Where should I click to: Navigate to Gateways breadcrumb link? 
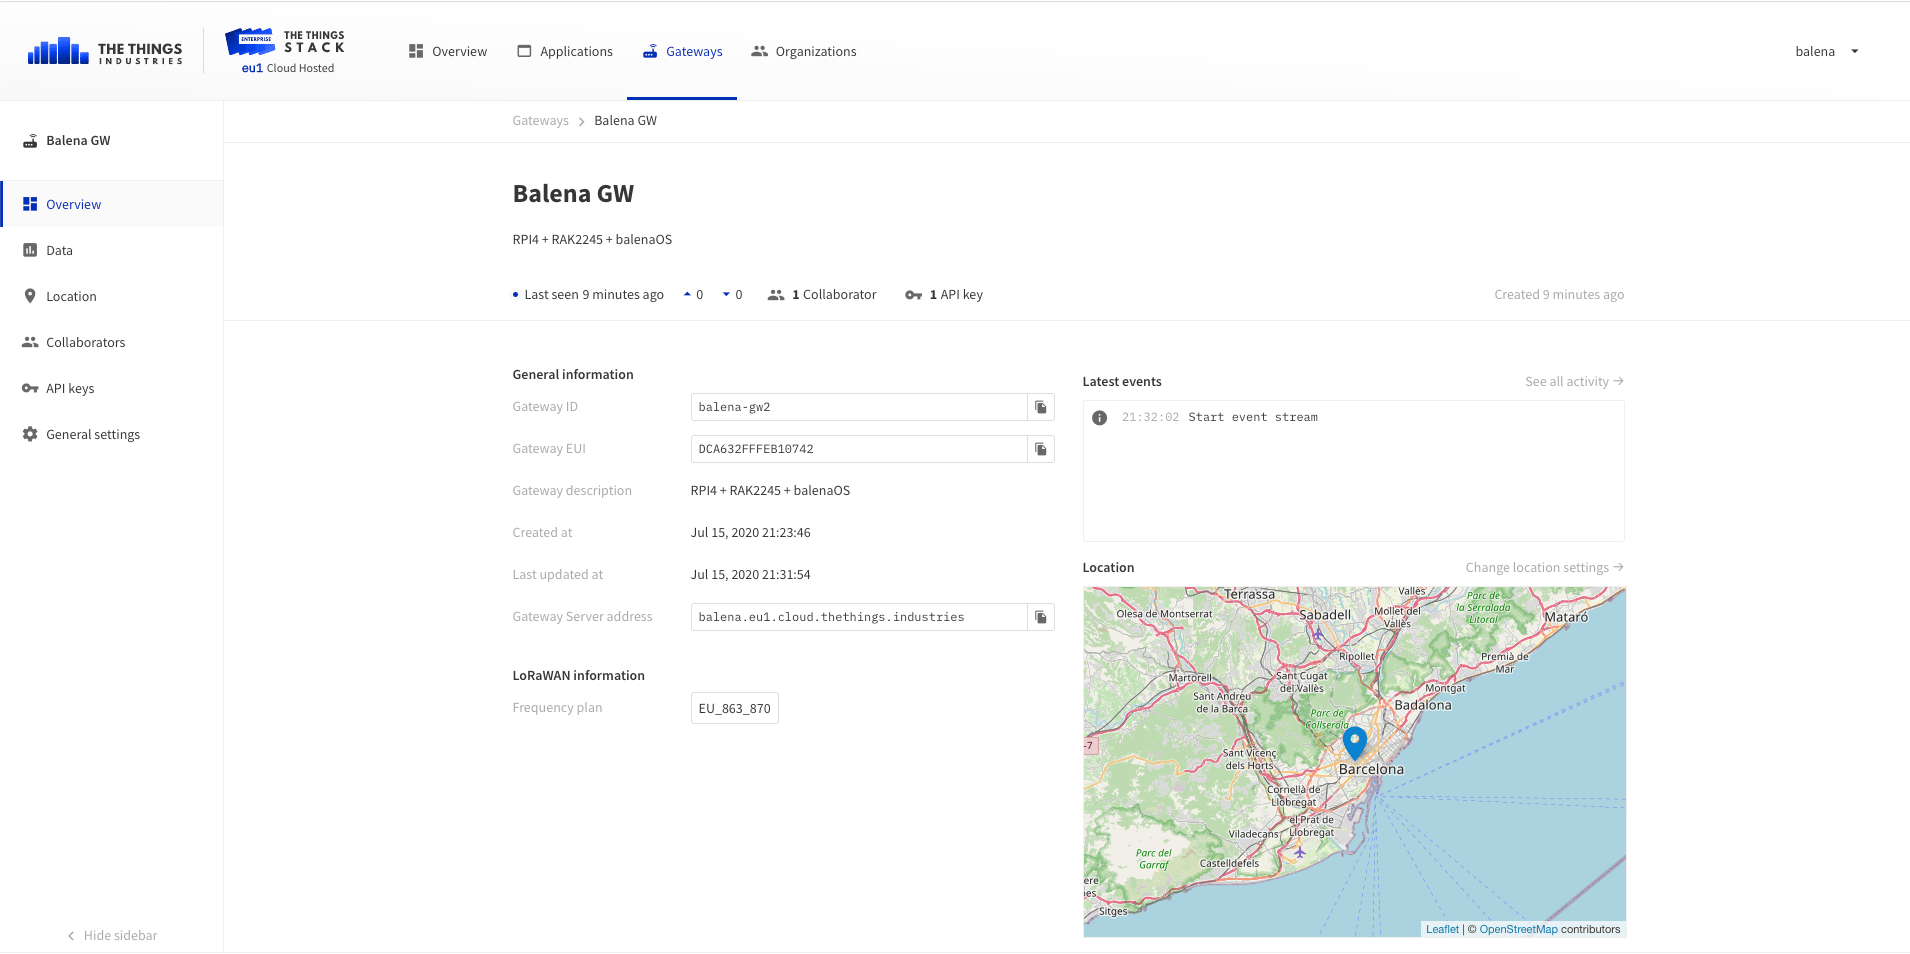click(540, 121)
